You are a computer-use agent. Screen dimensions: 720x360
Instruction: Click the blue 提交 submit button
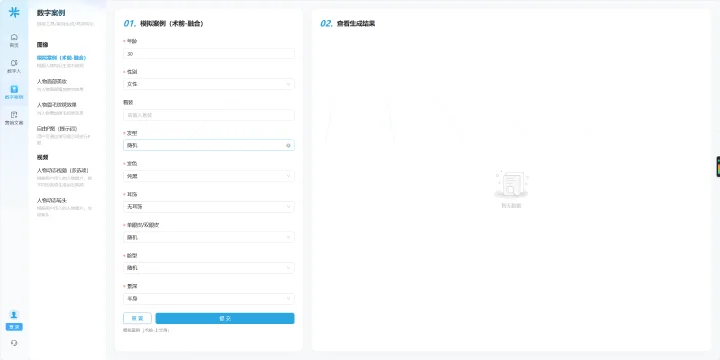pos(225,319)
